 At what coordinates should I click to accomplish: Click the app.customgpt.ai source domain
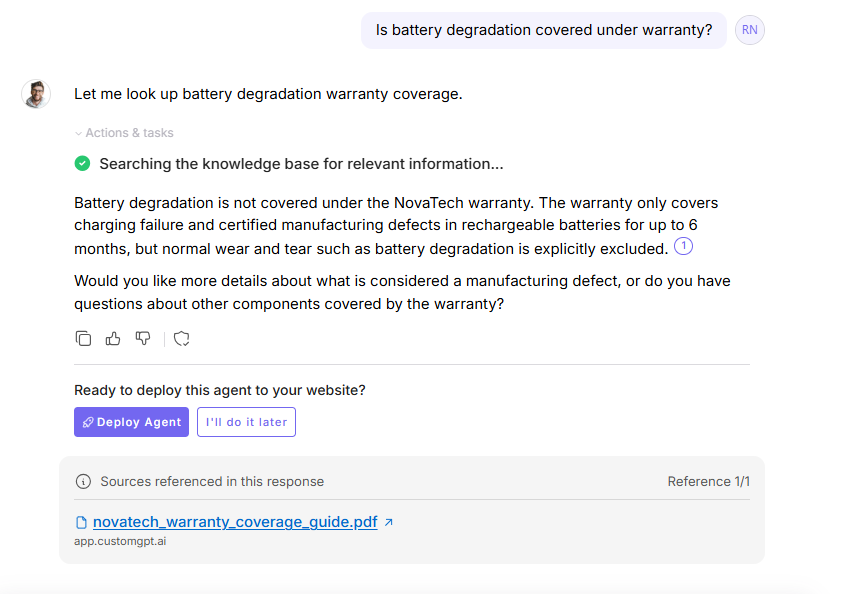[120, 541]
